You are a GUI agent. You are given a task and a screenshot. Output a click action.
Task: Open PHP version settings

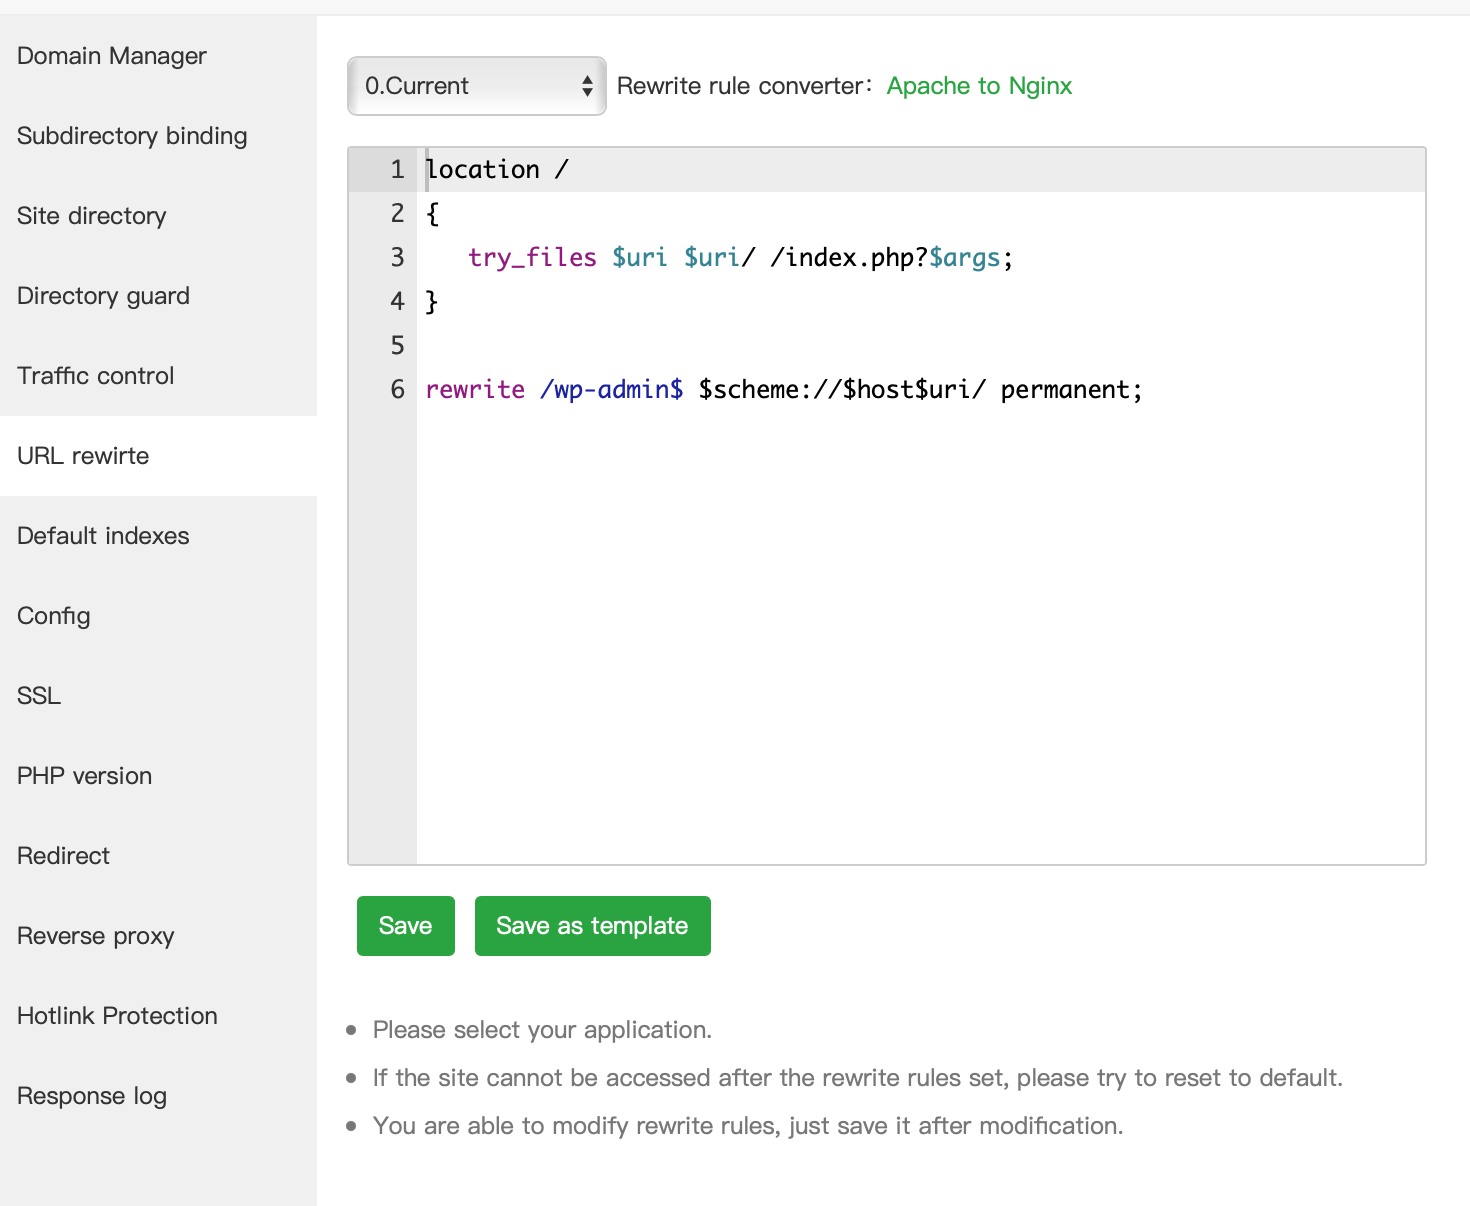click(85, 776)
